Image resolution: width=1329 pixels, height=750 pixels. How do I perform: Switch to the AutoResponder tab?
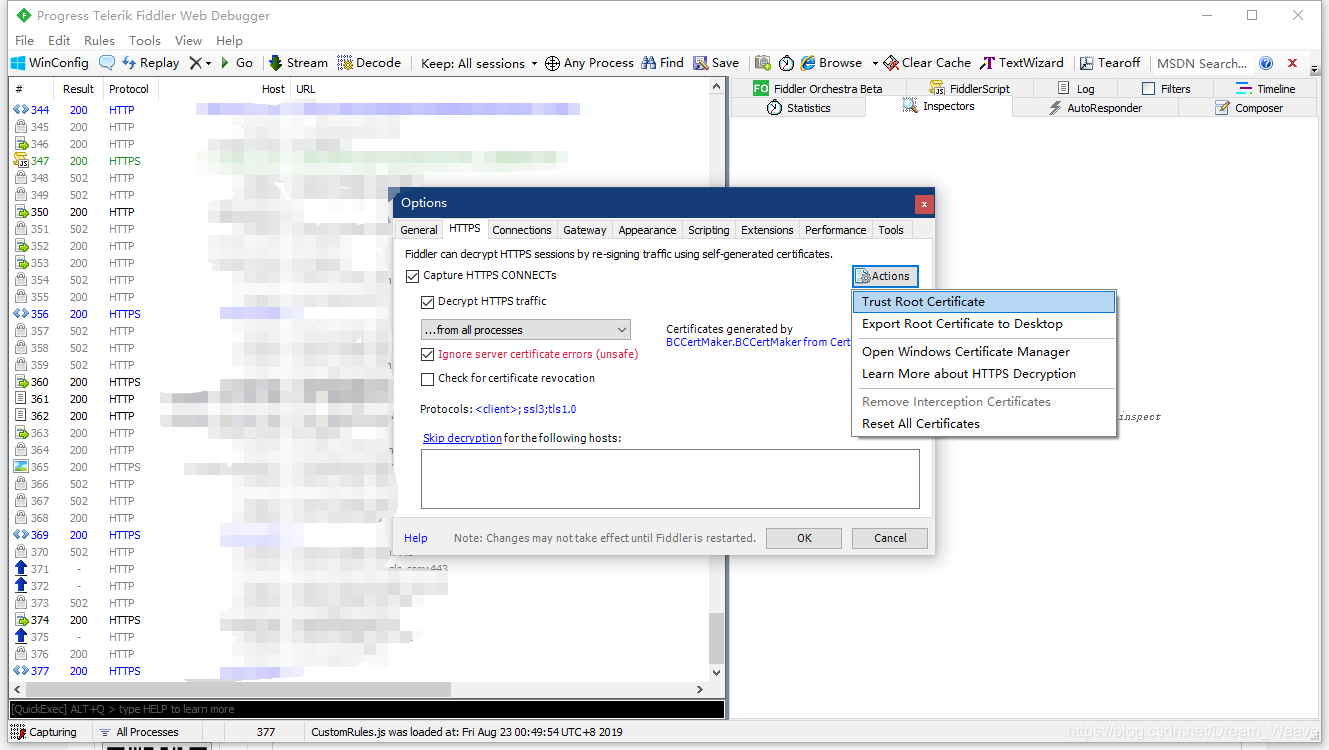[1095, 108]
